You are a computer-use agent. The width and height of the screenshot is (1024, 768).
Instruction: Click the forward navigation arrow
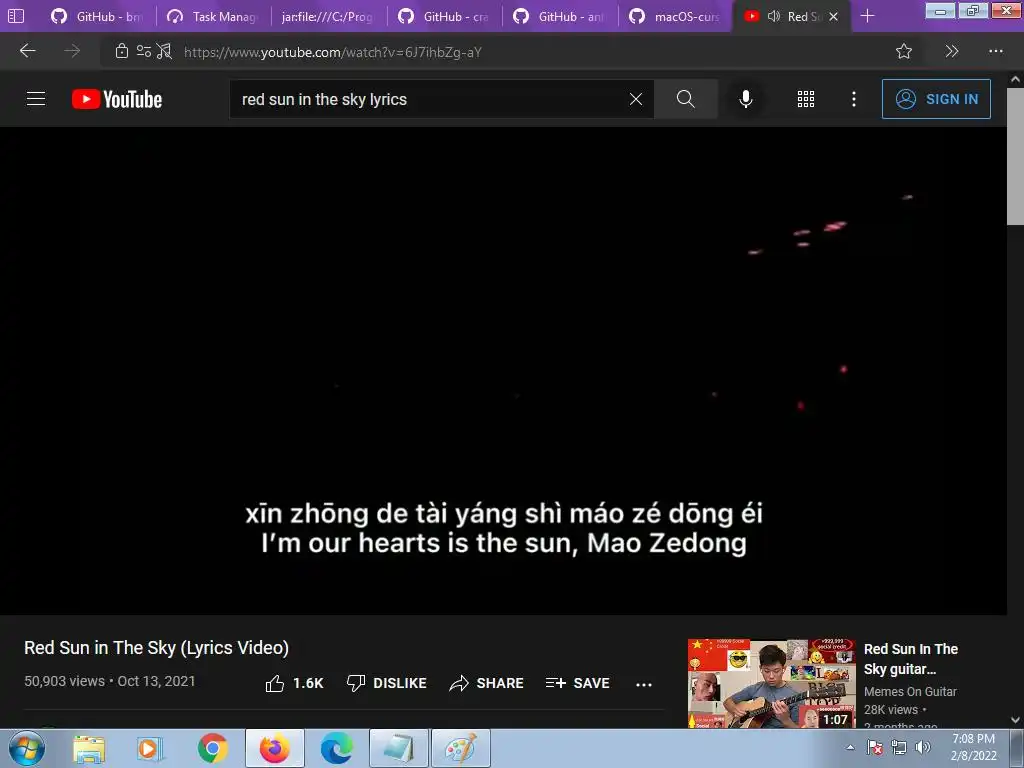pos(72,51)
